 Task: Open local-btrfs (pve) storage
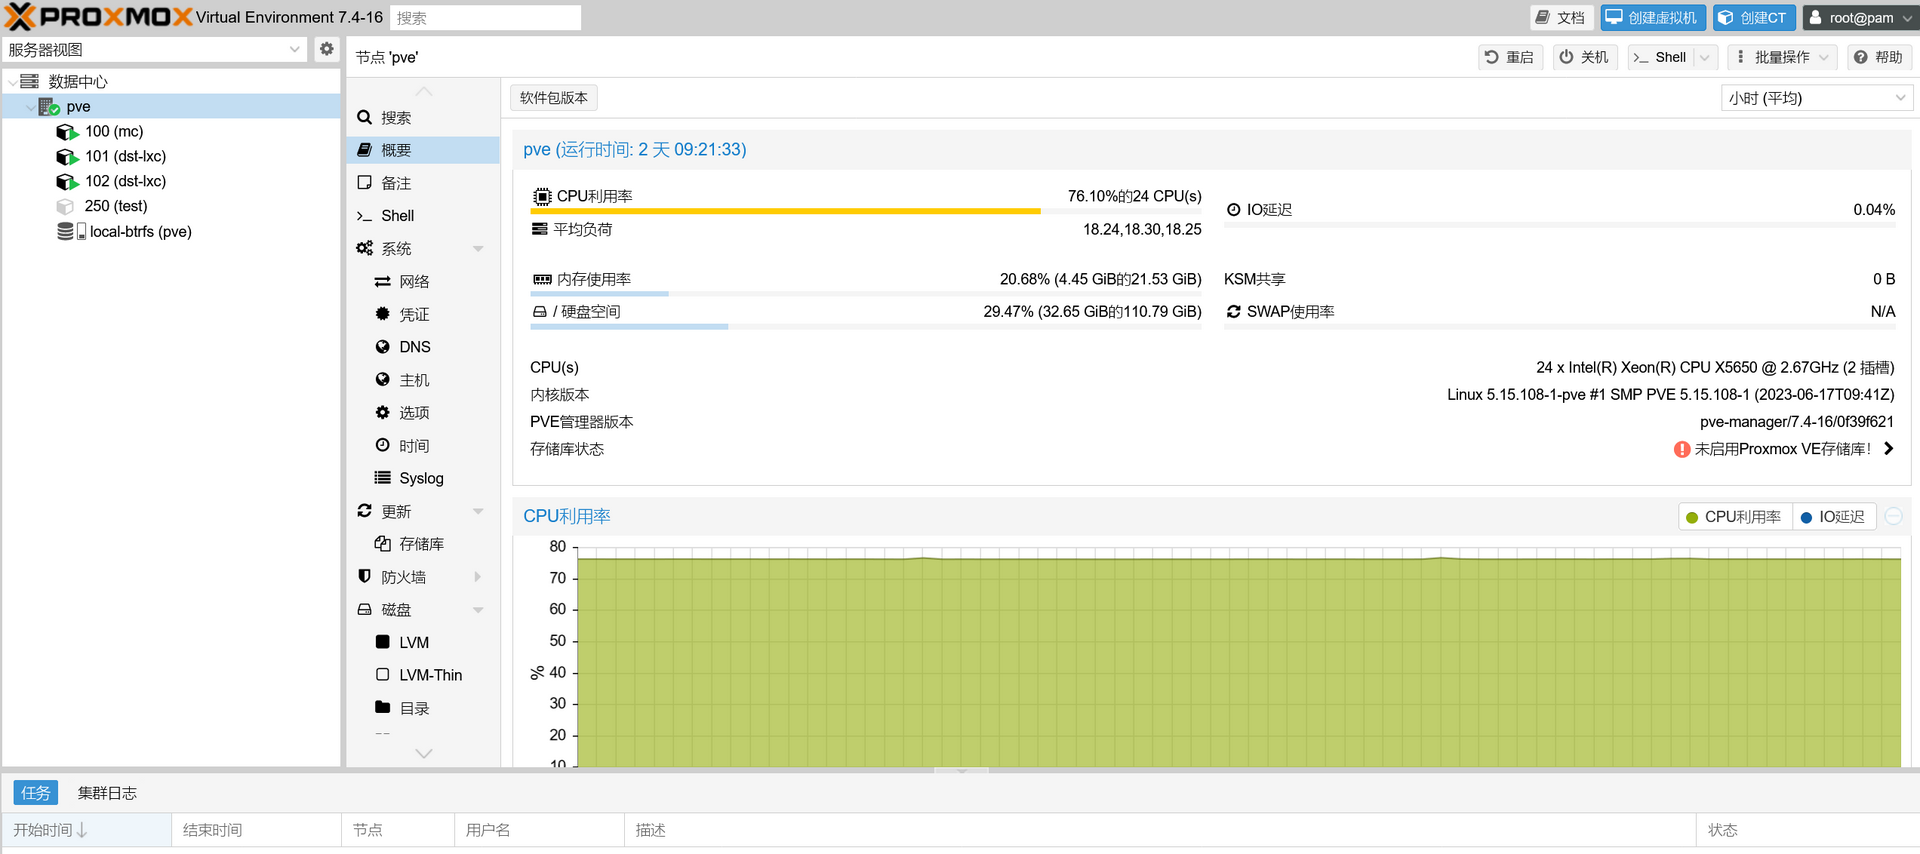click(x=139, y=231)
